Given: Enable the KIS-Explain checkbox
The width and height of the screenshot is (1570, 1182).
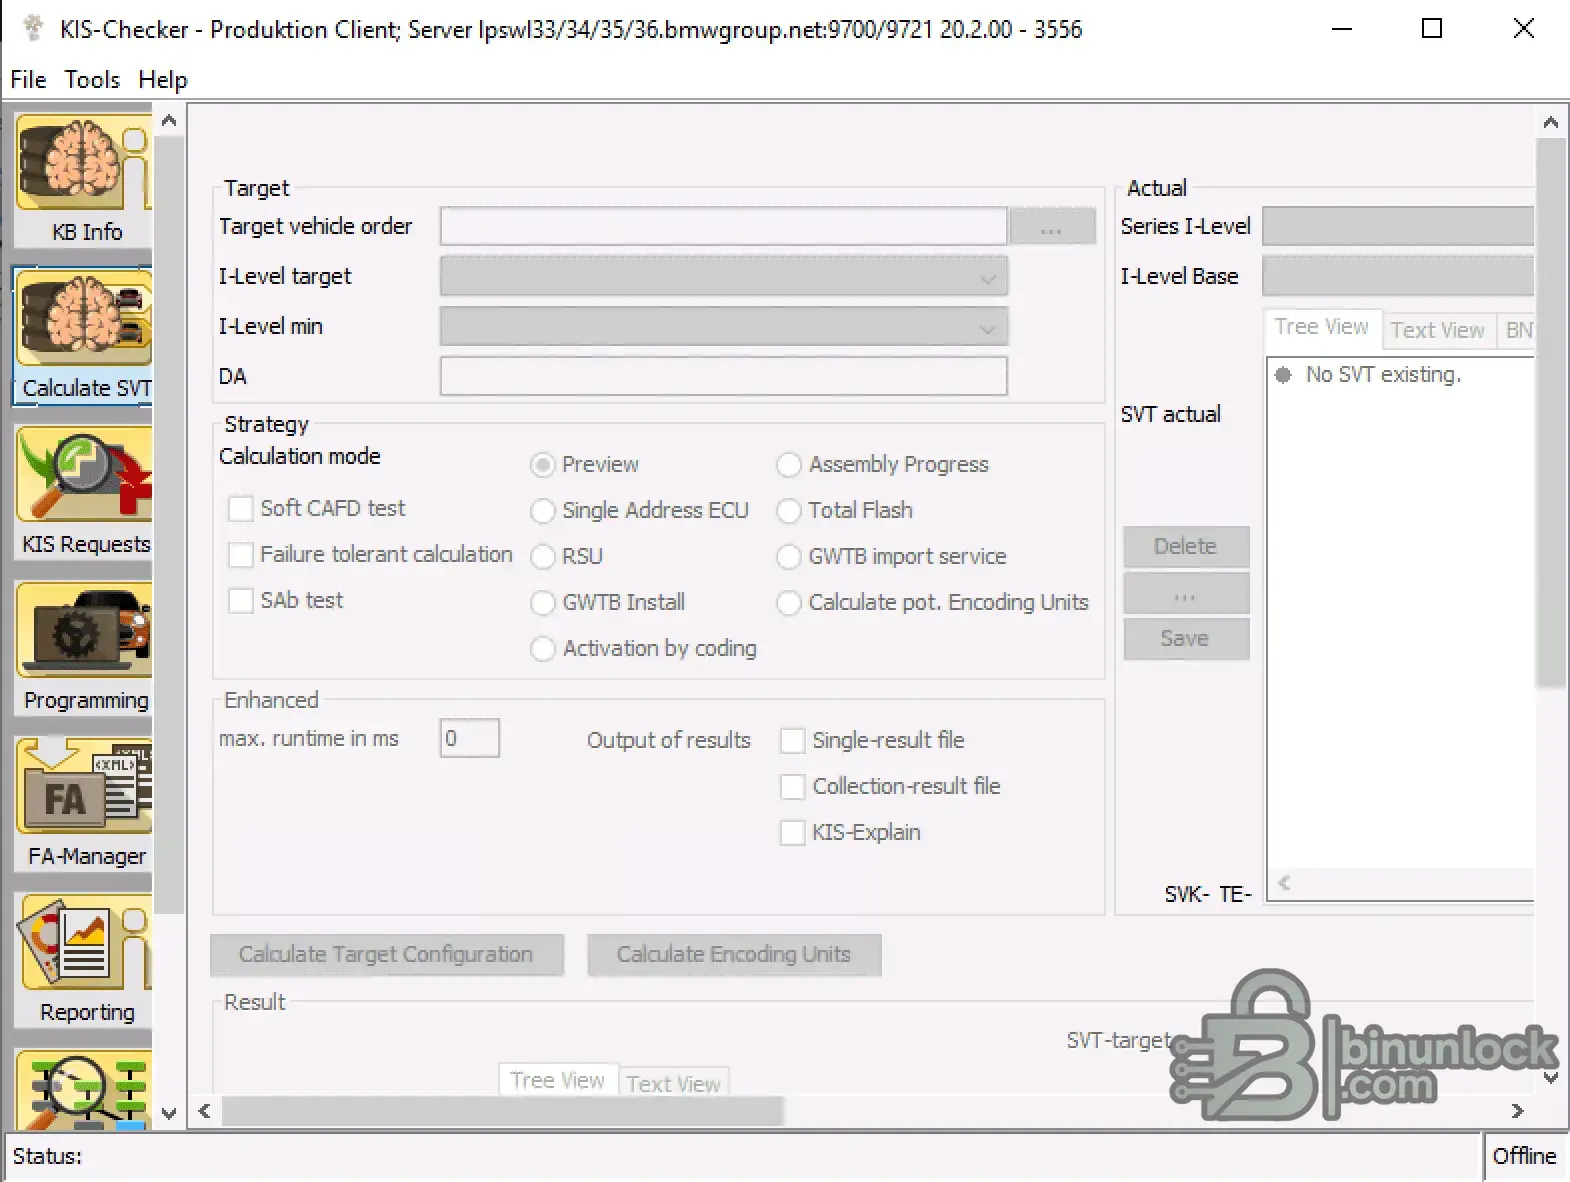Looking at the screenshot, I should point(792,833).
